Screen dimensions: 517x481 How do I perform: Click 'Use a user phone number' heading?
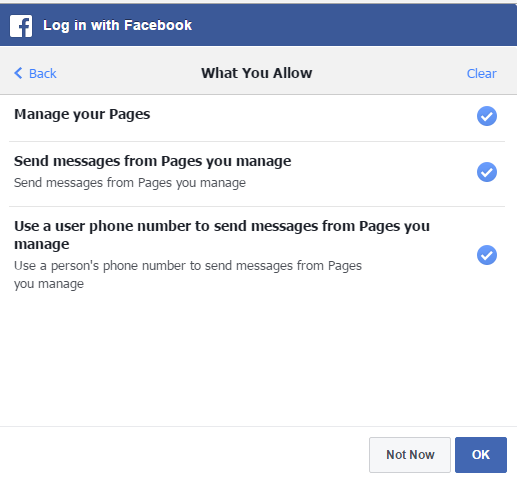[x=222, y=235]
